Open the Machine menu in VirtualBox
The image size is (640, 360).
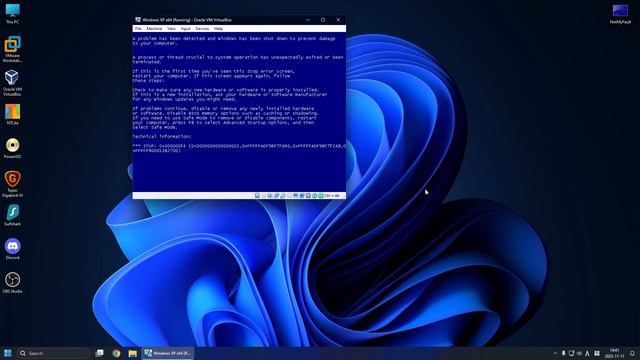pos(154,29)
